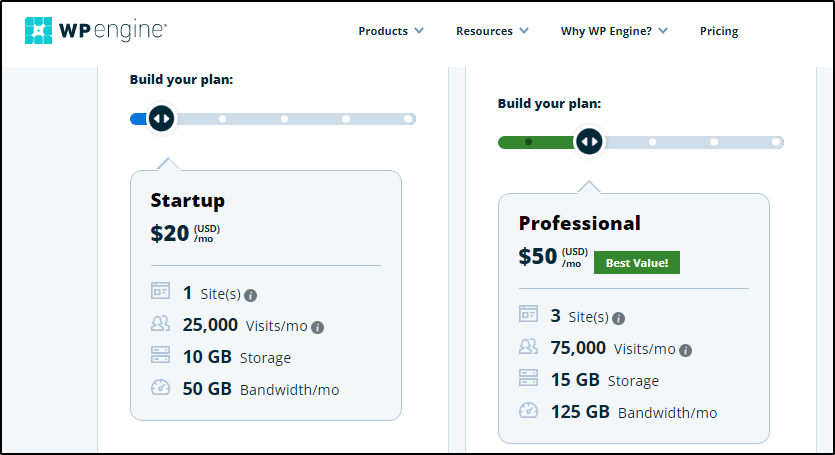Select third stop on Startup plan slider
Viewport: 835px width, 455px height.
[284, 119]
